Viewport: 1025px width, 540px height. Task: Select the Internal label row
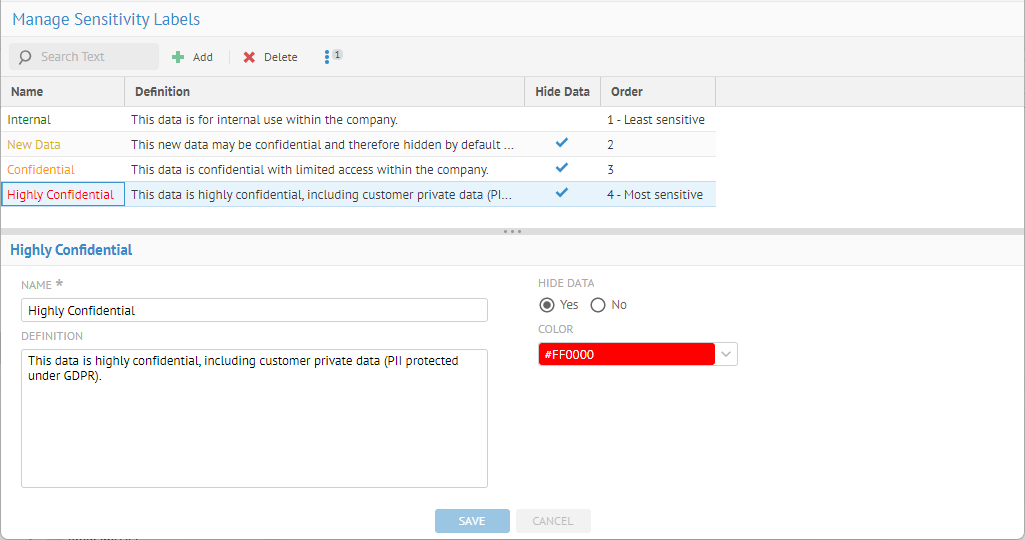[x=60, y=120]
